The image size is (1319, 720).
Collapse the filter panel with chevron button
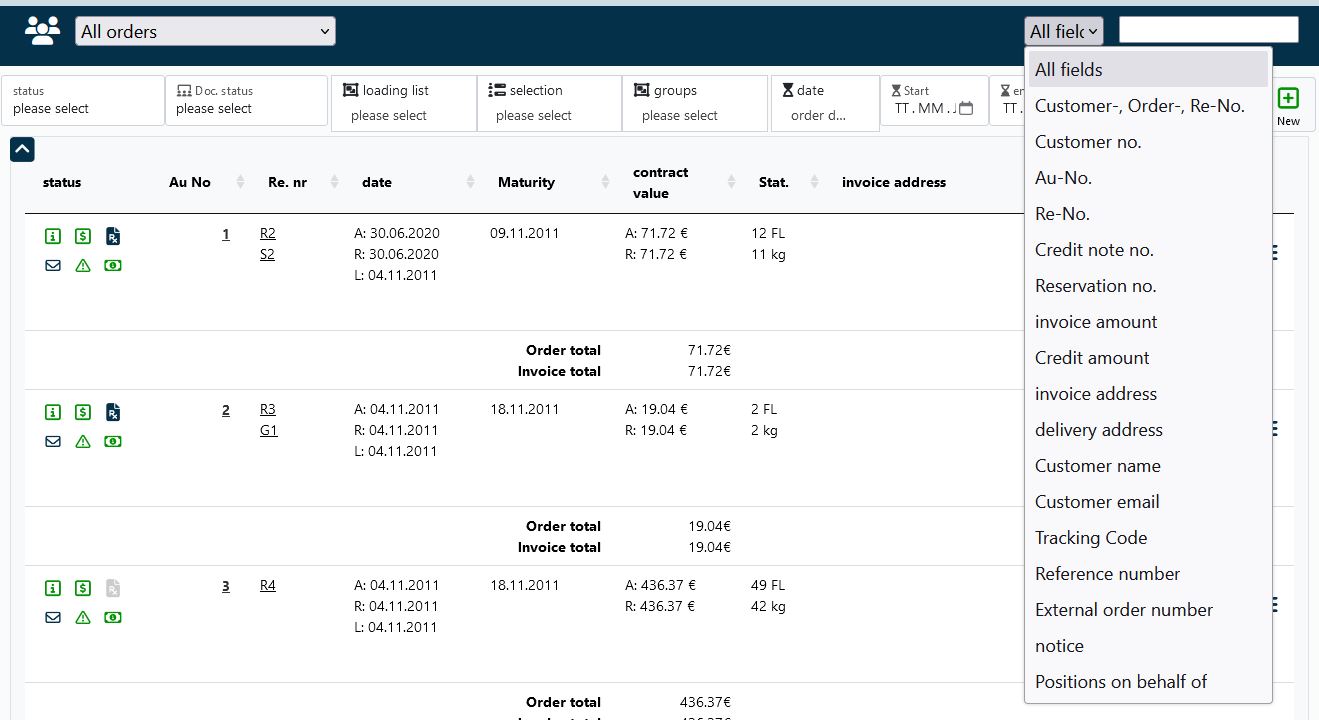coord(22,150)
